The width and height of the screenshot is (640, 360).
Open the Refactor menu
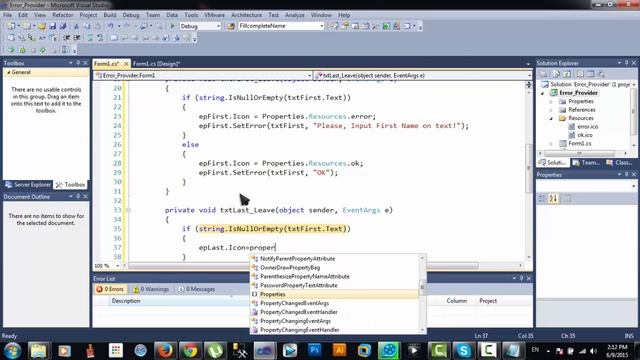coord(62,15)
